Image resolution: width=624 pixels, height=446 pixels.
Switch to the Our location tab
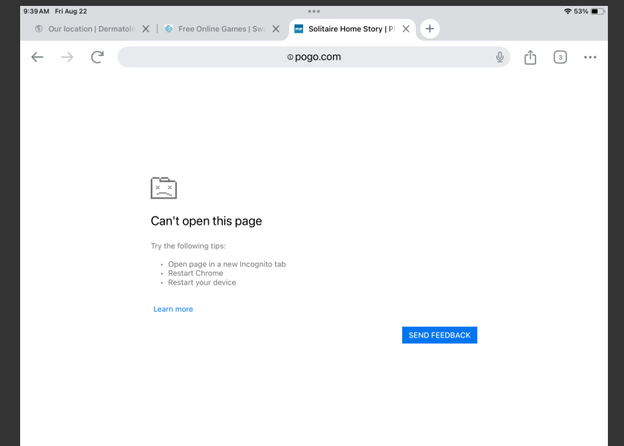pos(85,29)
